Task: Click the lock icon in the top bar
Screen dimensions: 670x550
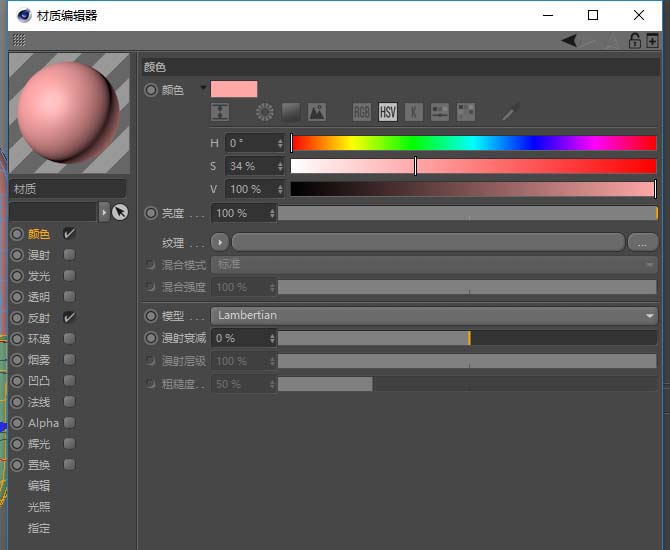Action: (x=634, y=41)
